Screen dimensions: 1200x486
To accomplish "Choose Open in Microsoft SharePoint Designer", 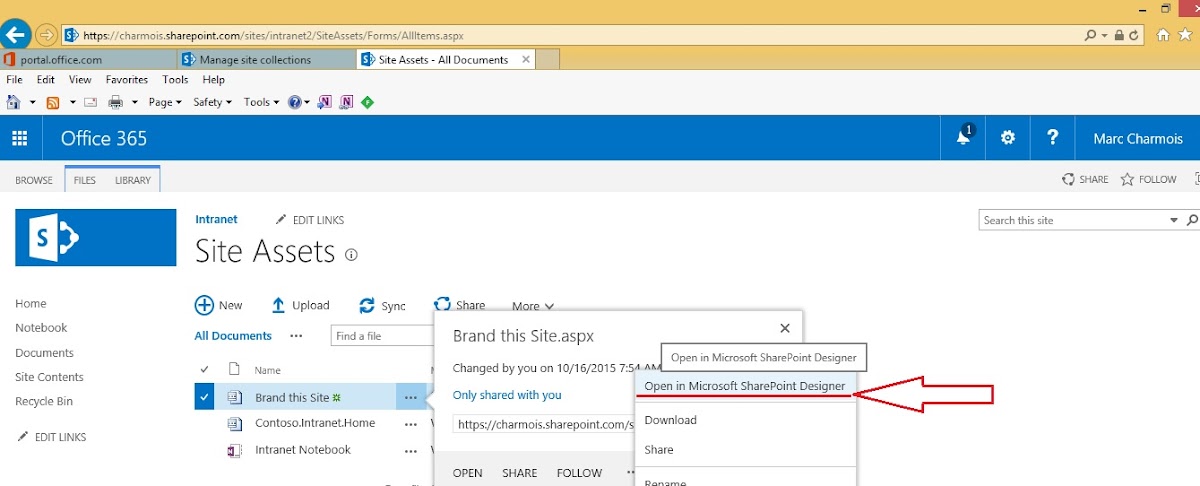I will click(x=745, y=386).
